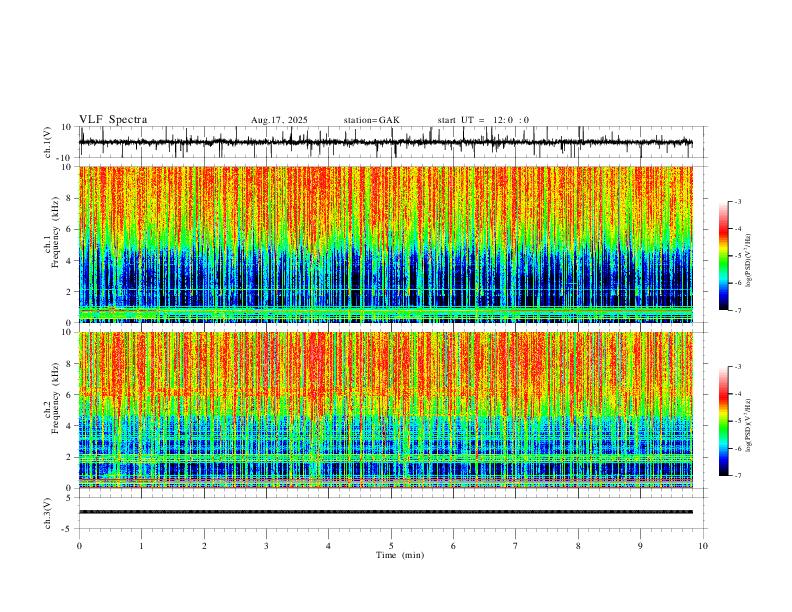Click the ch.2 Frequency (kHz) axis label
This screenshot has height=612, width=792.
click(x=52, y=398)
